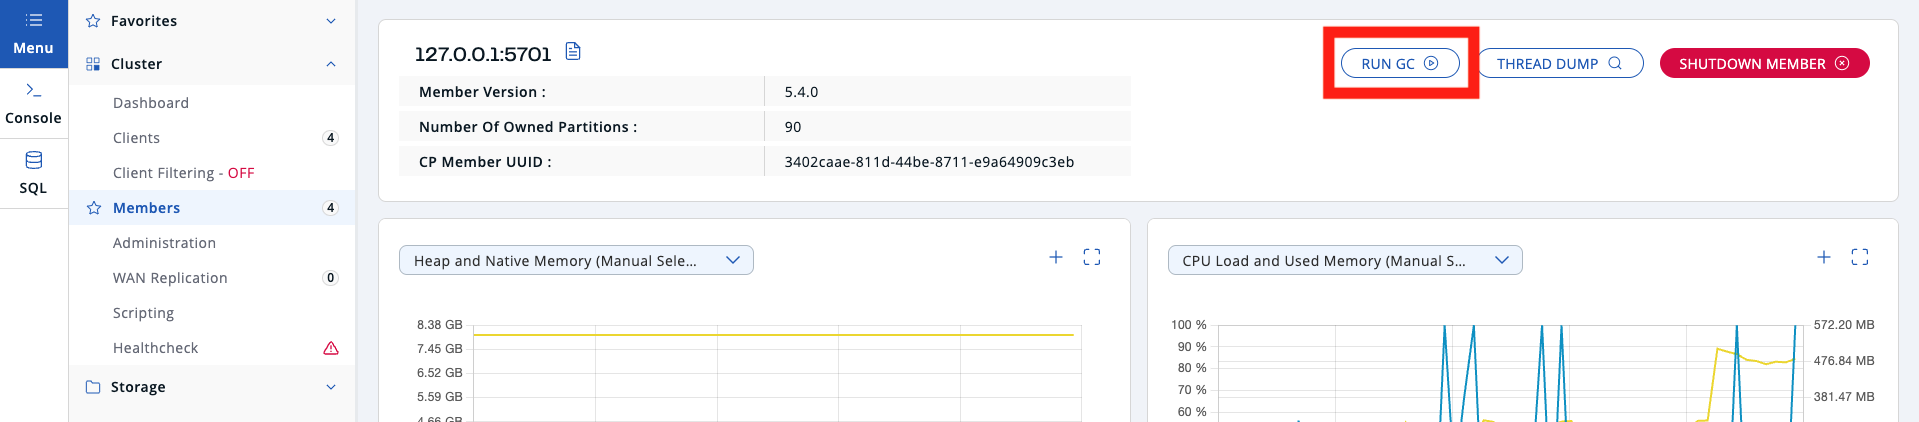Click the Run GC button
1919x422 pixels.
click(1400, 64)
